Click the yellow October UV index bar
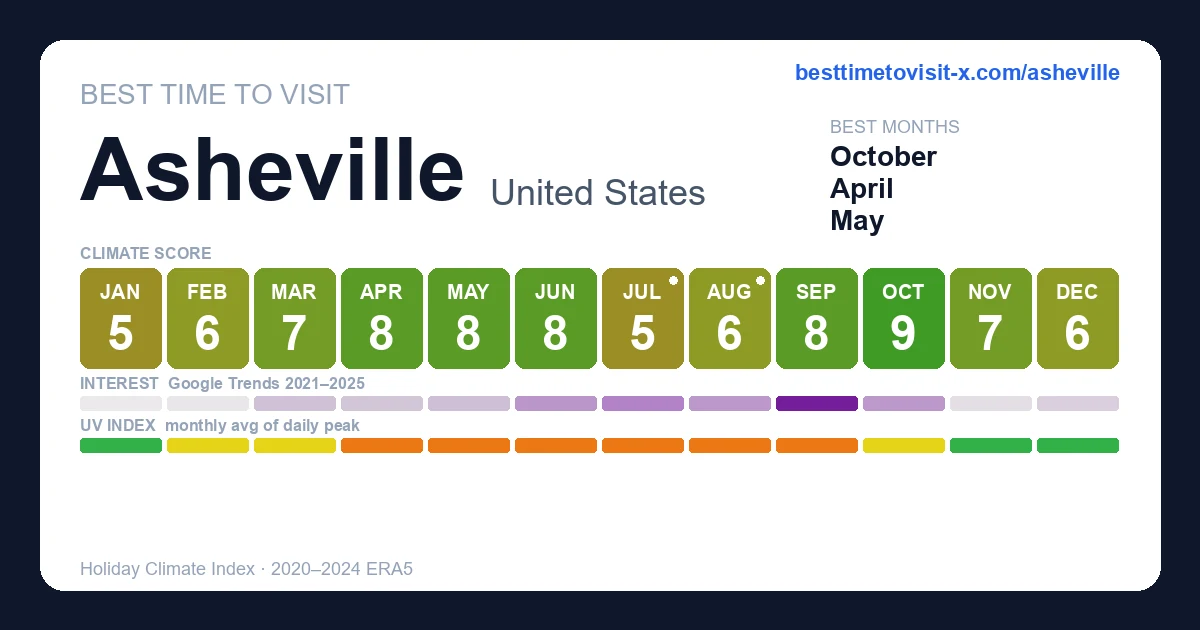The image size is (1200, 630). click(x=904, y=446)
